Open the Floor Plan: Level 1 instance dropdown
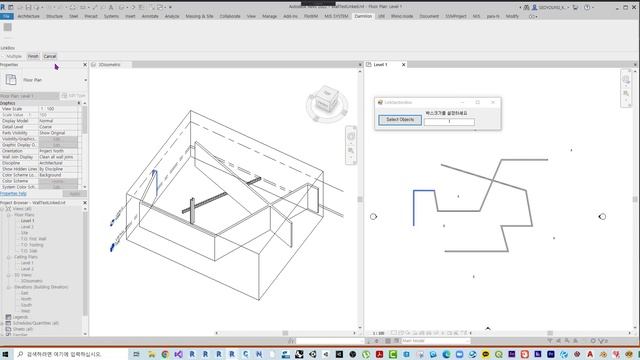The image size is (640, 360). click(29, 96)
